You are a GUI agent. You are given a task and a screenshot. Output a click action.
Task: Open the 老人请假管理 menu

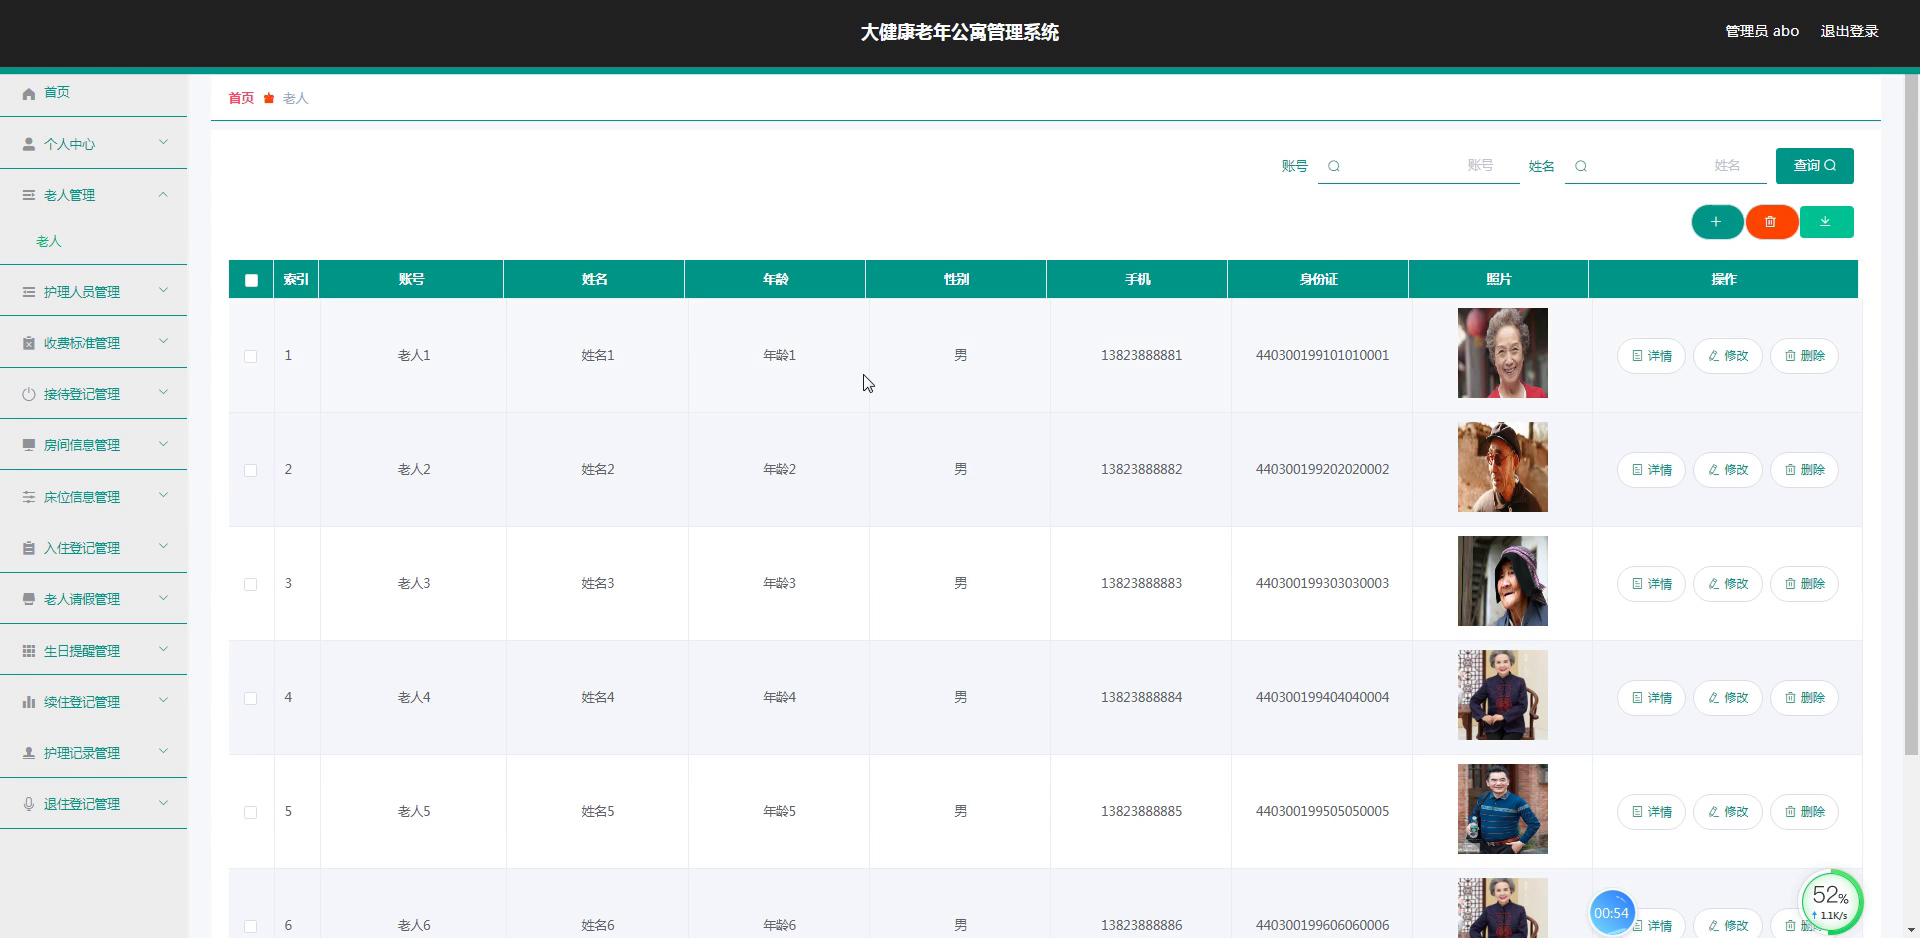pos(94,599)
